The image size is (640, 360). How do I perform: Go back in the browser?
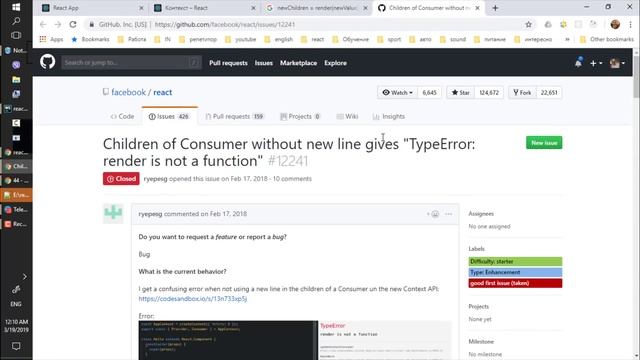click(43, 24)
